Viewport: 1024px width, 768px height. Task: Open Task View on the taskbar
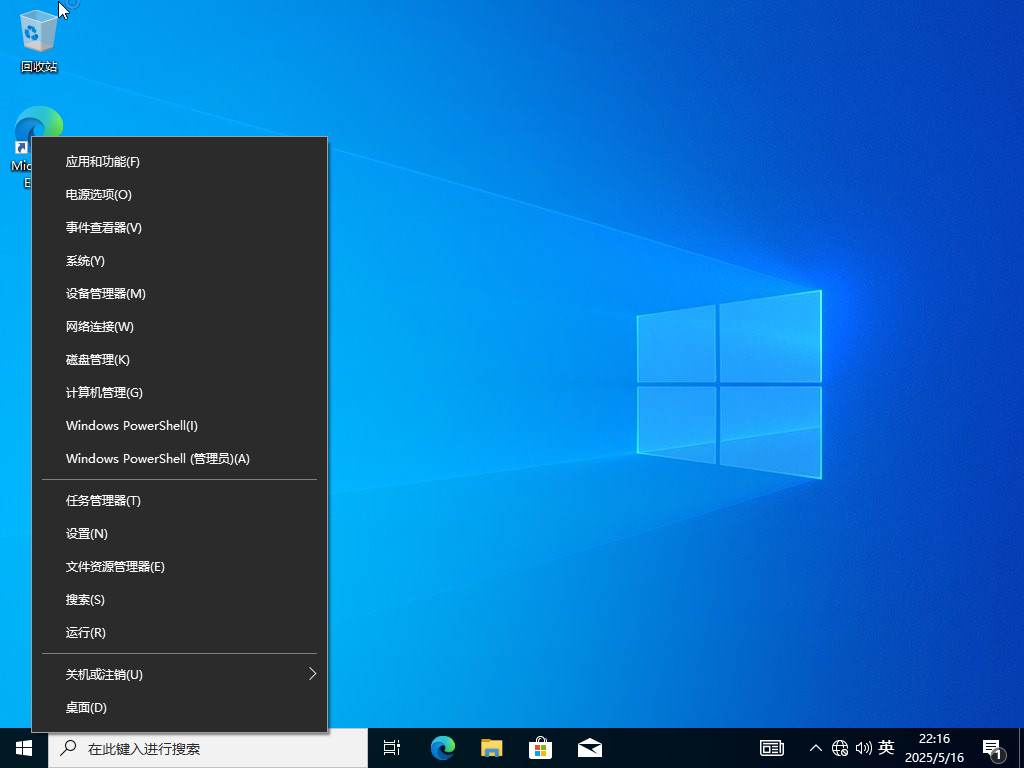[392, 748]
